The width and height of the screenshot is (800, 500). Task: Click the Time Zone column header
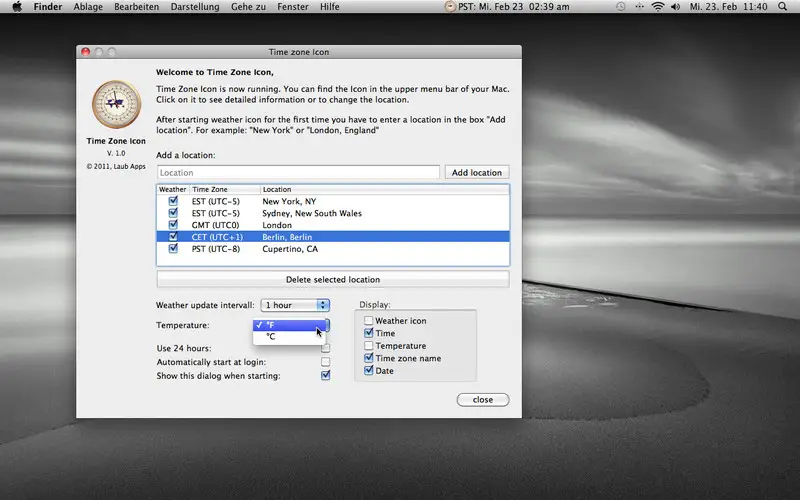[x=225, y=189]
